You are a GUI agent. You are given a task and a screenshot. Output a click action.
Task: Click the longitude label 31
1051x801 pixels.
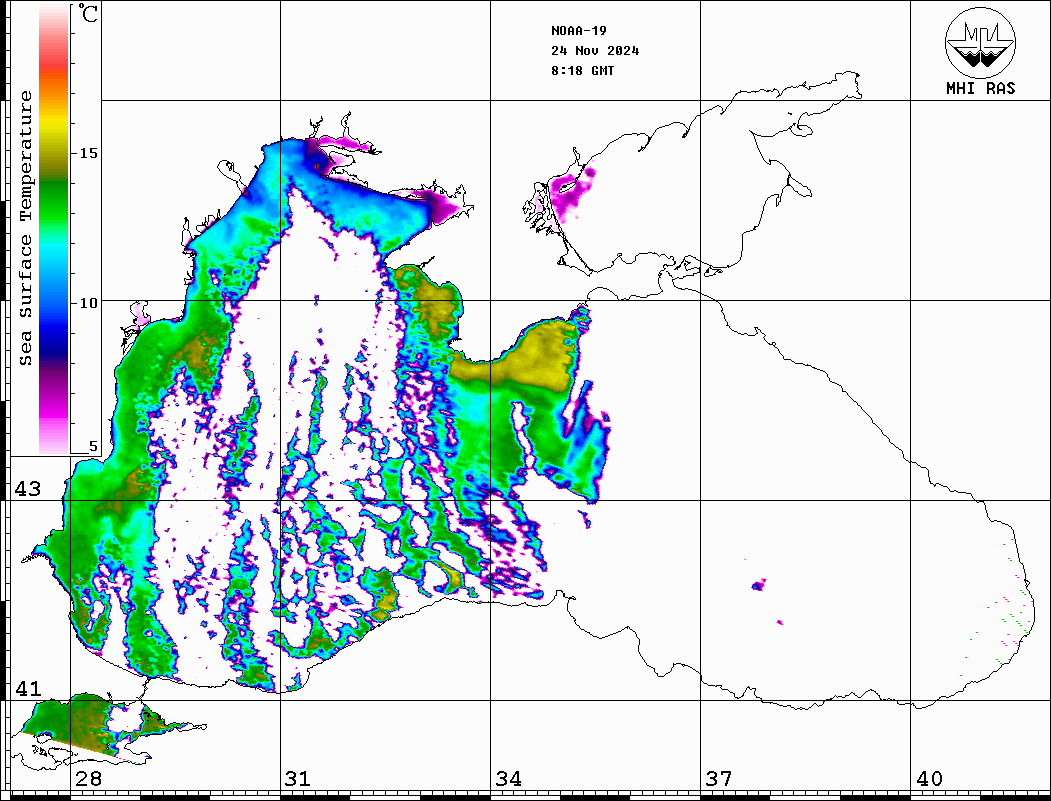click(298, 779)
